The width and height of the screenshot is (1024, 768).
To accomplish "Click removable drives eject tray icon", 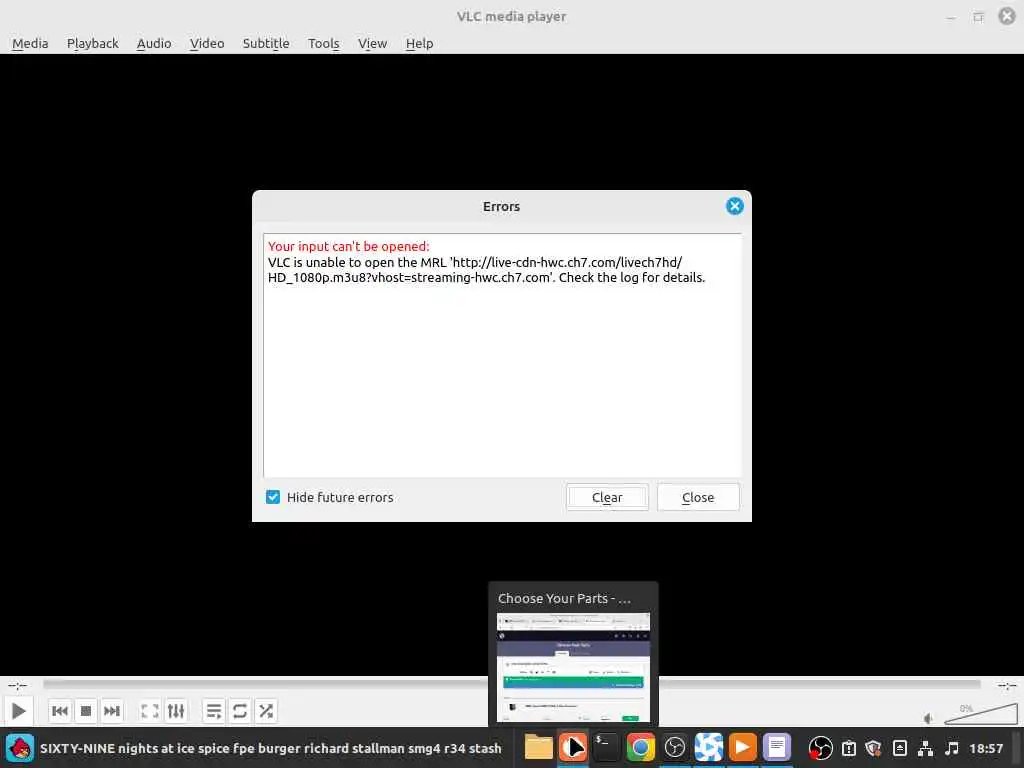I will tap(900, 748).
